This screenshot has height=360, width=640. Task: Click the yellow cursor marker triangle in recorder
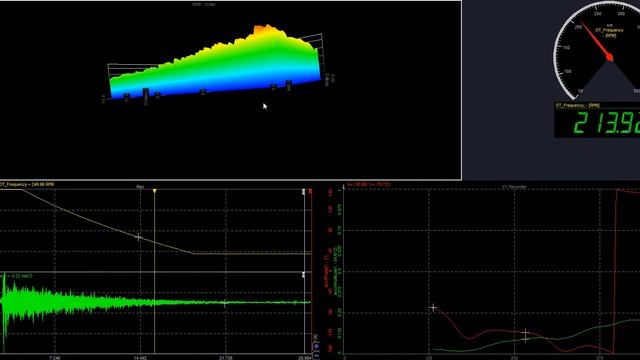click(154, 191)
